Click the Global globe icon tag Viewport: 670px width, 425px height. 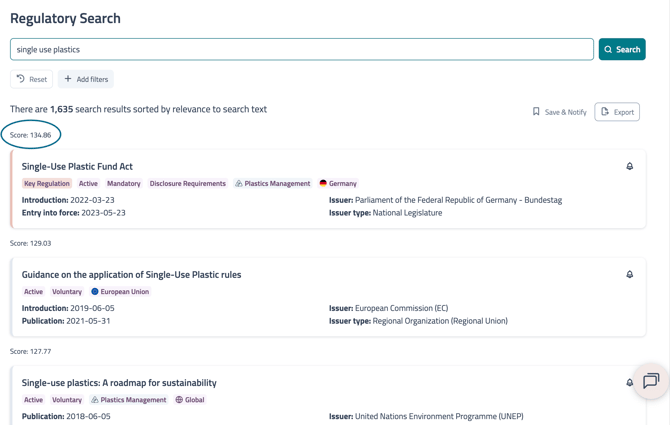(179, 400)
